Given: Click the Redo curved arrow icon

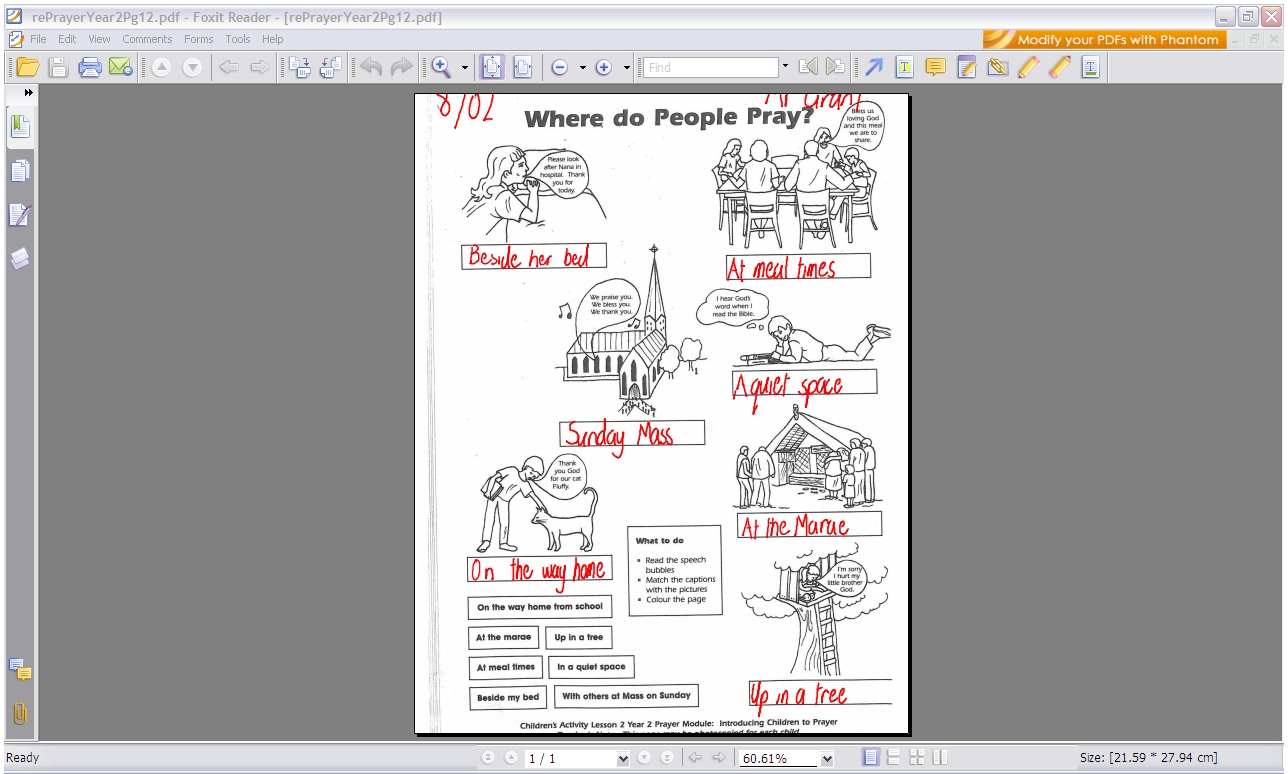Looking at the screenshot, I should point(401,67).
